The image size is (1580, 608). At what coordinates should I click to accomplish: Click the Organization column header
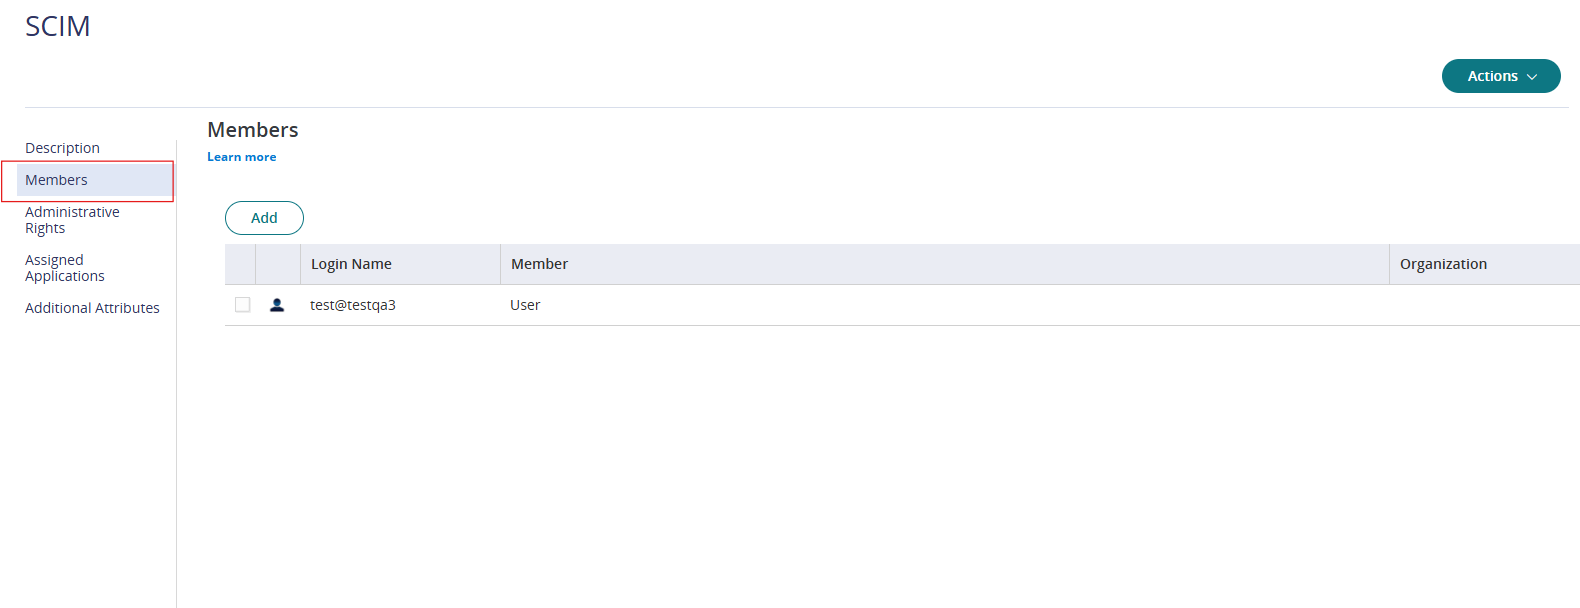[1442, 264]
